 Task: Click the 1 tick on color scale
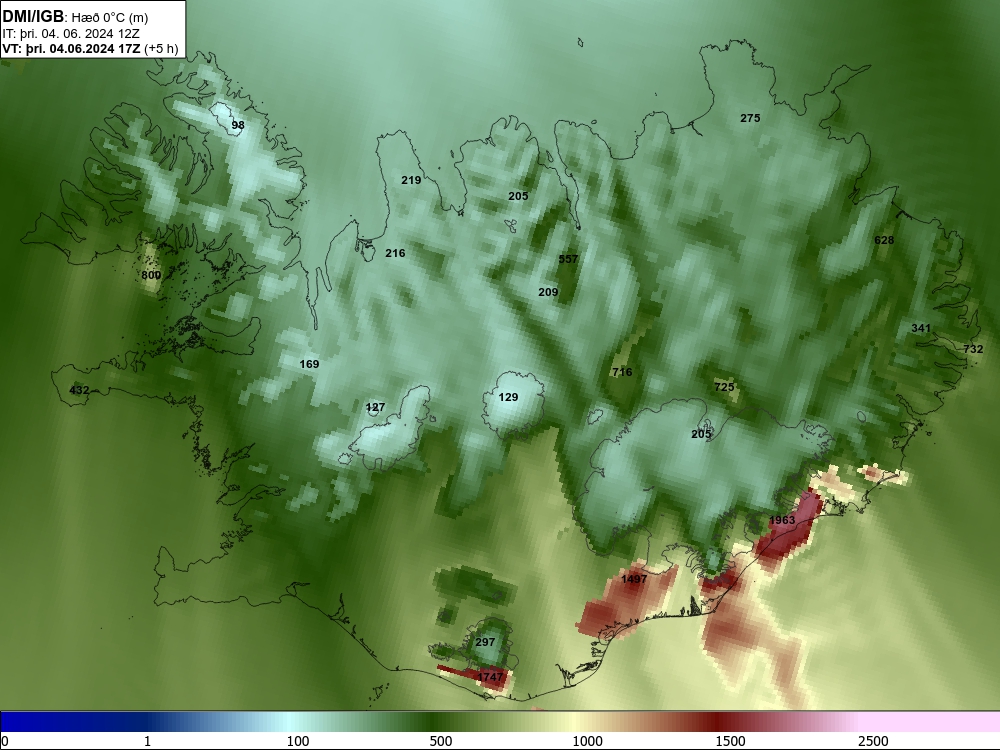[147, 741]
